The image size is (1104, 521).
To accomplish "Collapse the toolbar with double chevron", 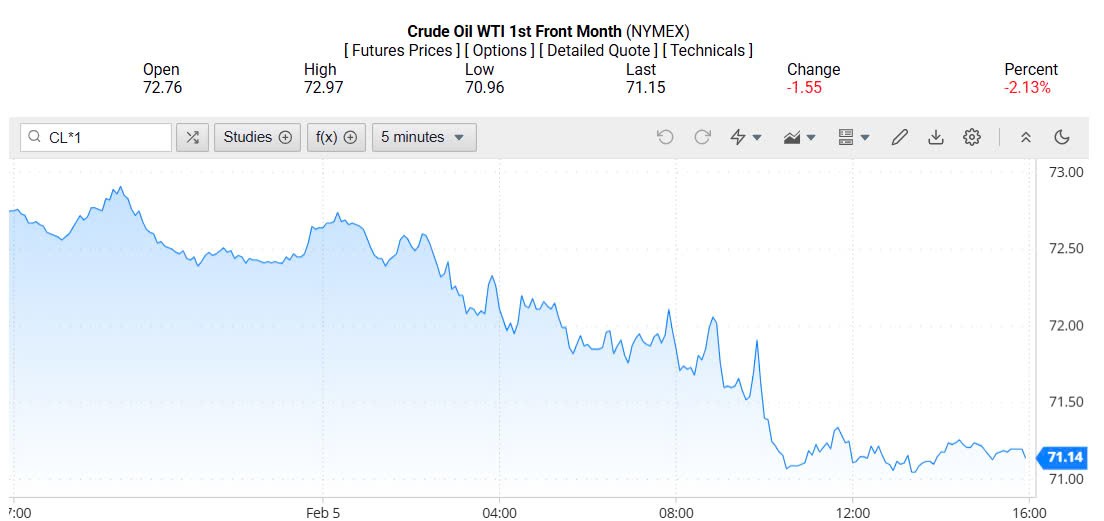I will pyautogui.click(x=1025, y=137).
